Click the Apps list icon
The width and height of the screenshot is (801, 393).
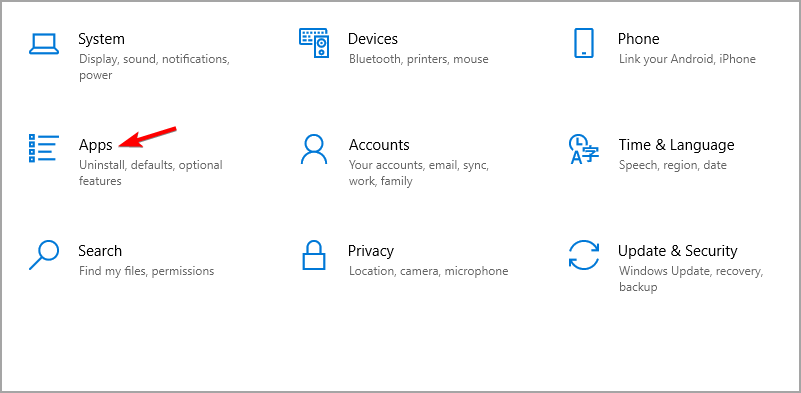point(44,148)
